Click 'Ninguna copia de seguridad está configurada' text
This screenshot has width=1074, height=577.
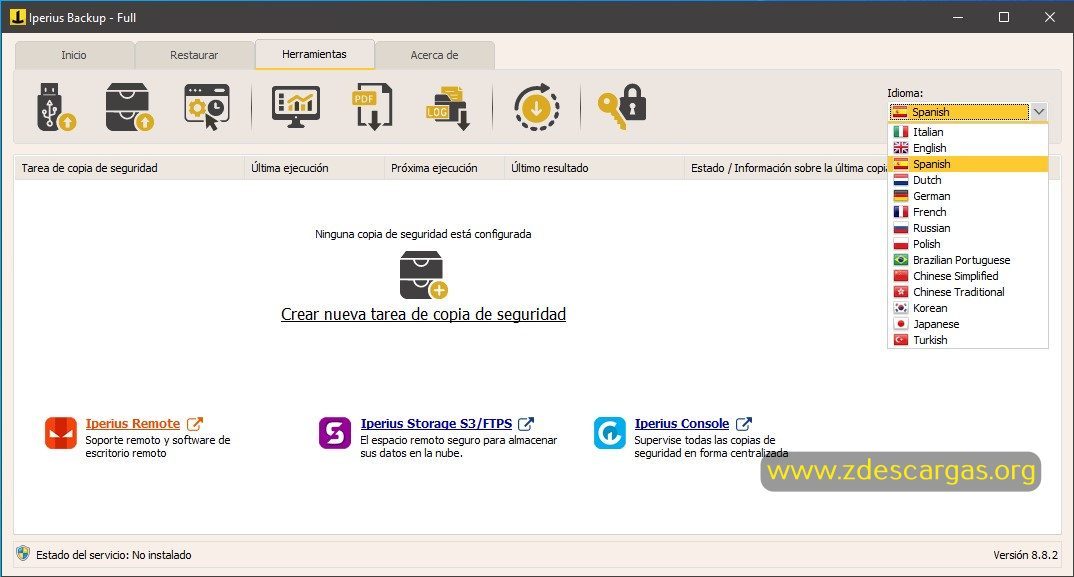[x=423, y=234]
